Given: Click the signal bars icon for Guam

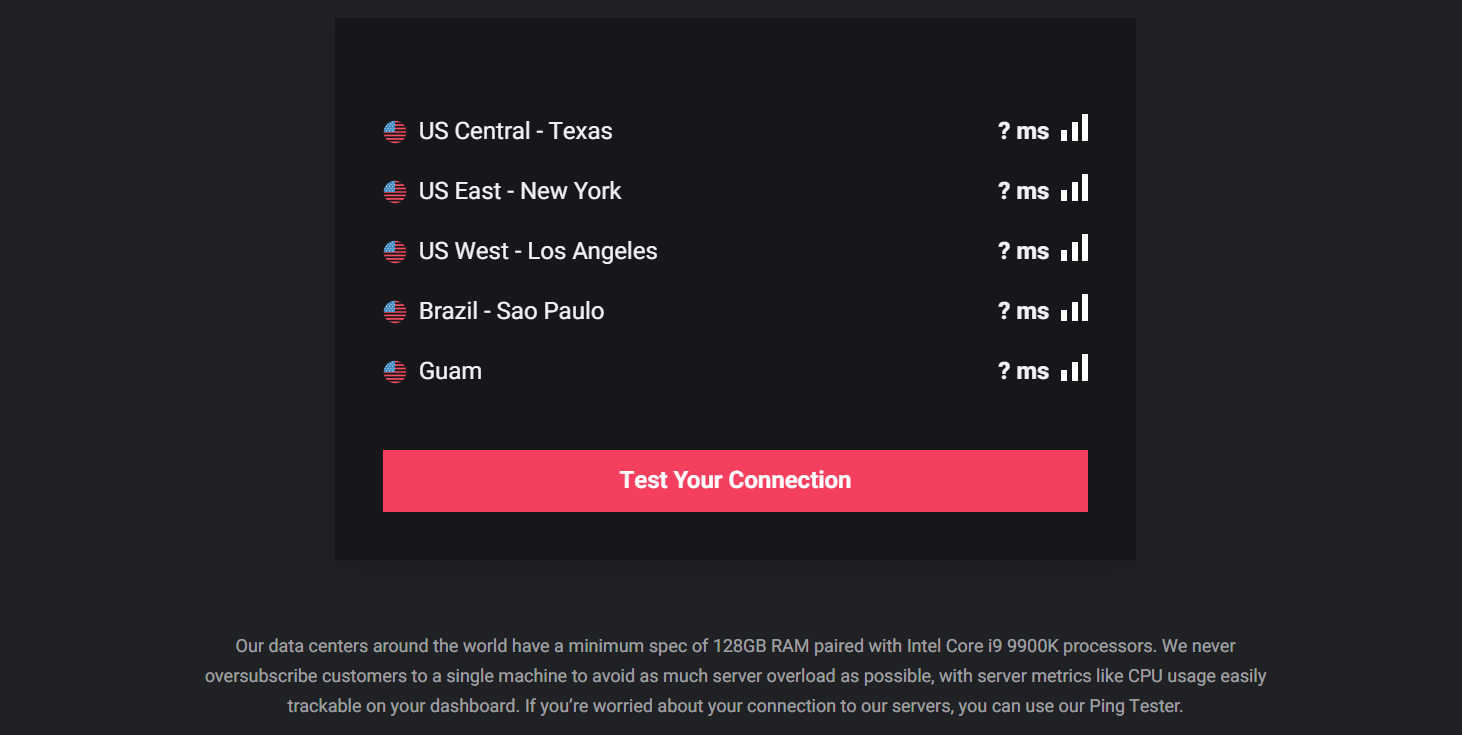Looking at the screenshot, I should pyautogui.click(x=1075, y=368).
